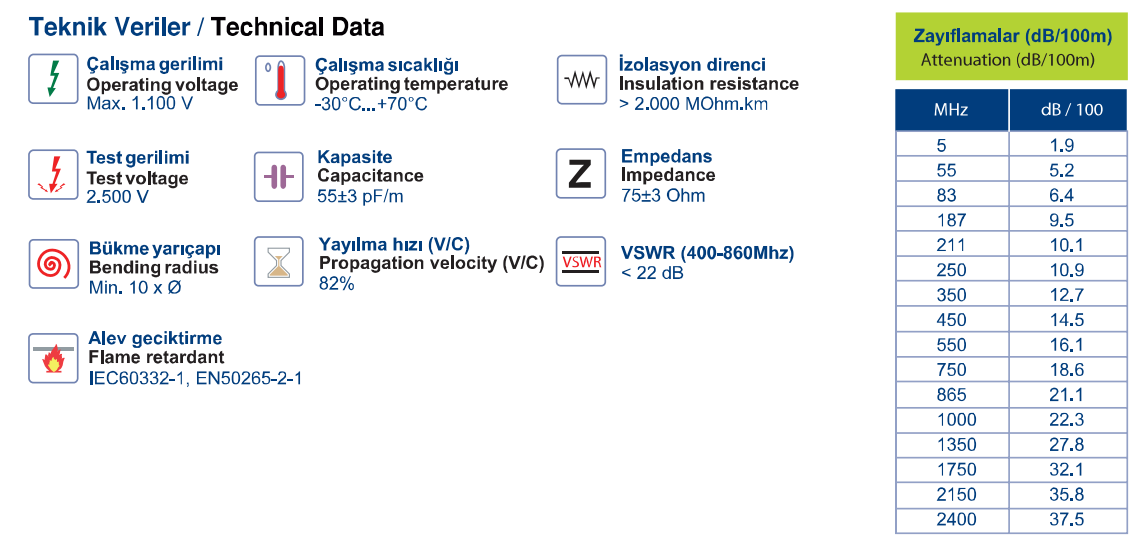The image size is (1136, 542).
Task: Click the purple capacitor capacitance icon
Action: [x=279, y=176]
